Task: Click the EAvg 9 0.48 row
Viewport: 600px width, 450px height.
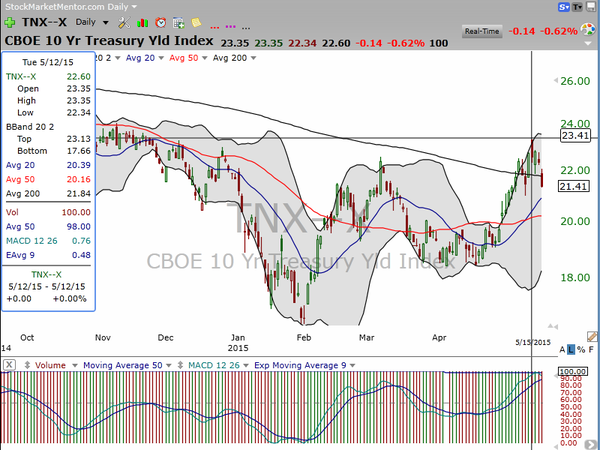Action: pos(48,255)
